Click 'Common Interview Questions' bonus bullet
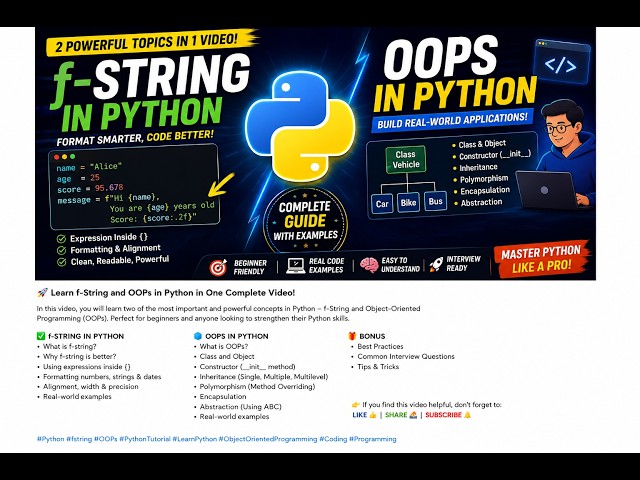The height and width of the screenshot is (480, 640). coord(406,356)
